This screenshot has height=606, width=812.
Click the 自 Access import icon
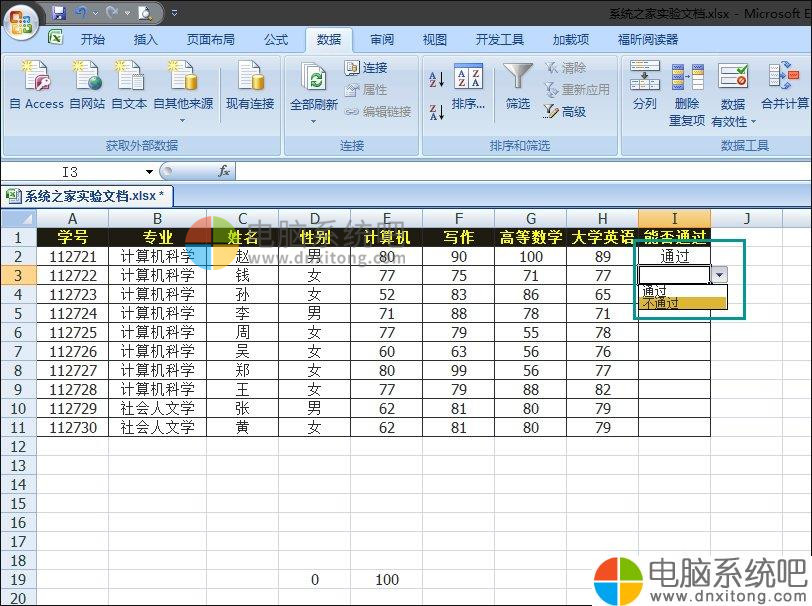click(36, 77)
